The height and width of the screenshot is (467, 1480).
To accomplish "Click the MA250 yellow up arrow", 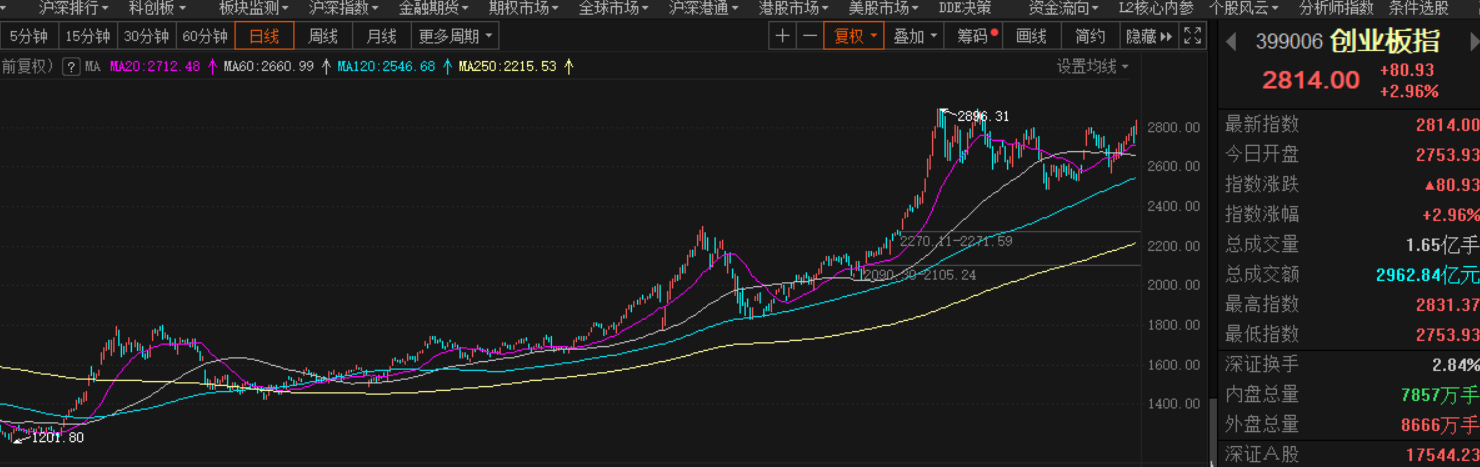I will (568, 67).
